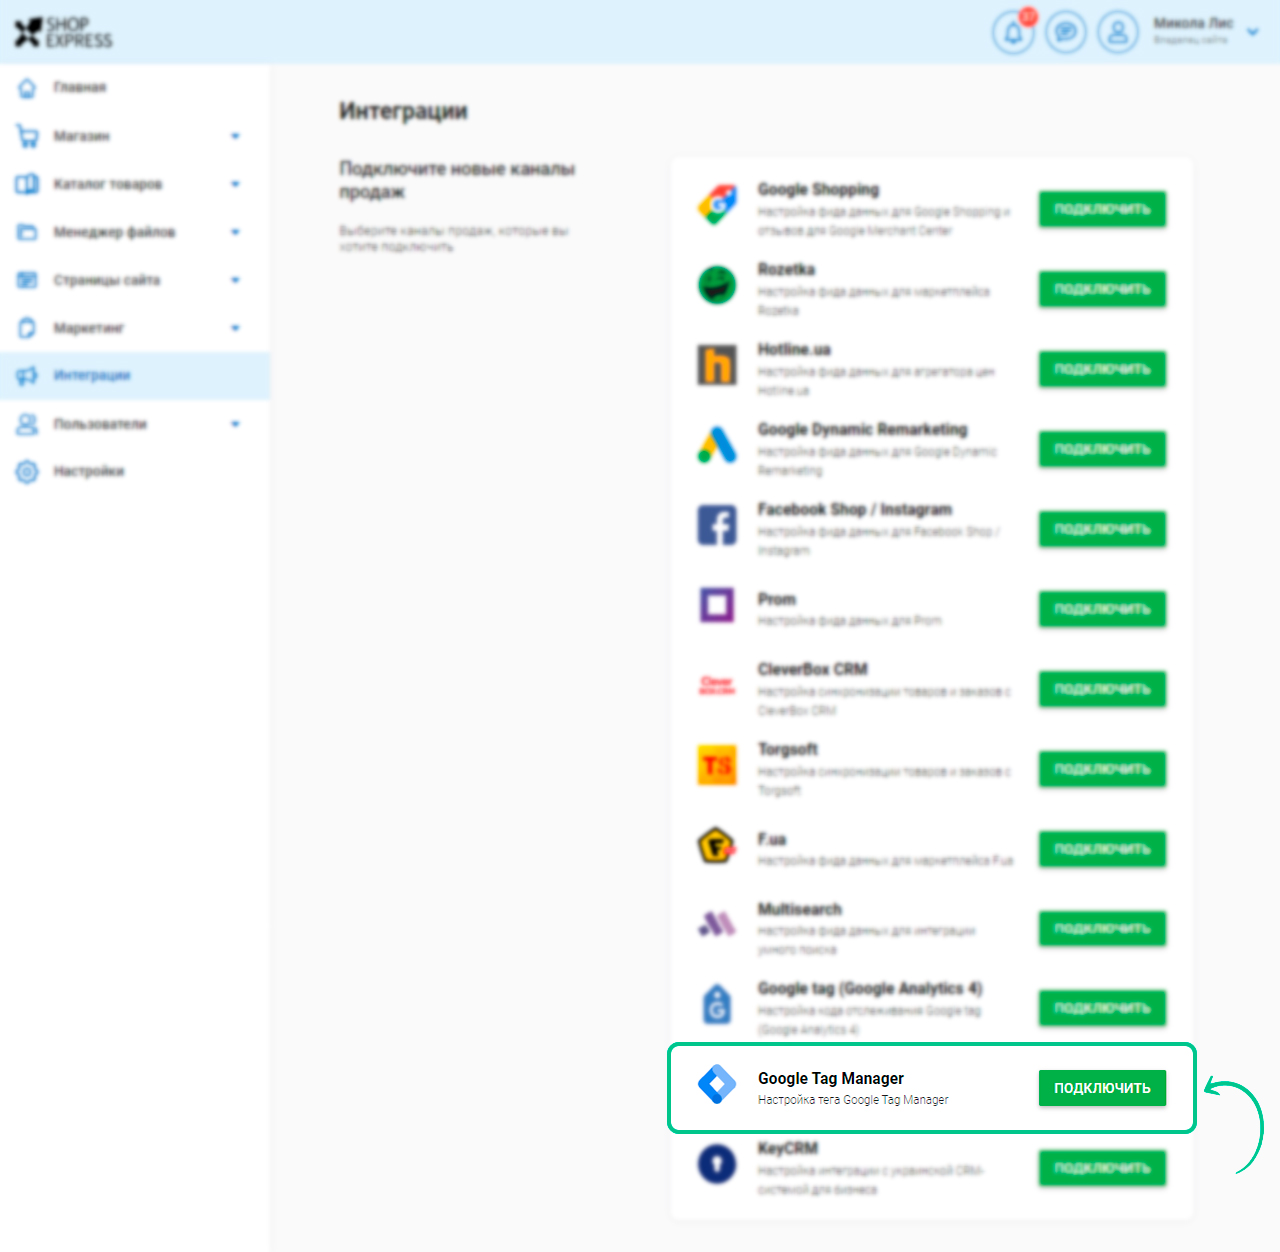
Task: Connect Hotline.ua with Подключить button
Action: [x=1102, y=369]
